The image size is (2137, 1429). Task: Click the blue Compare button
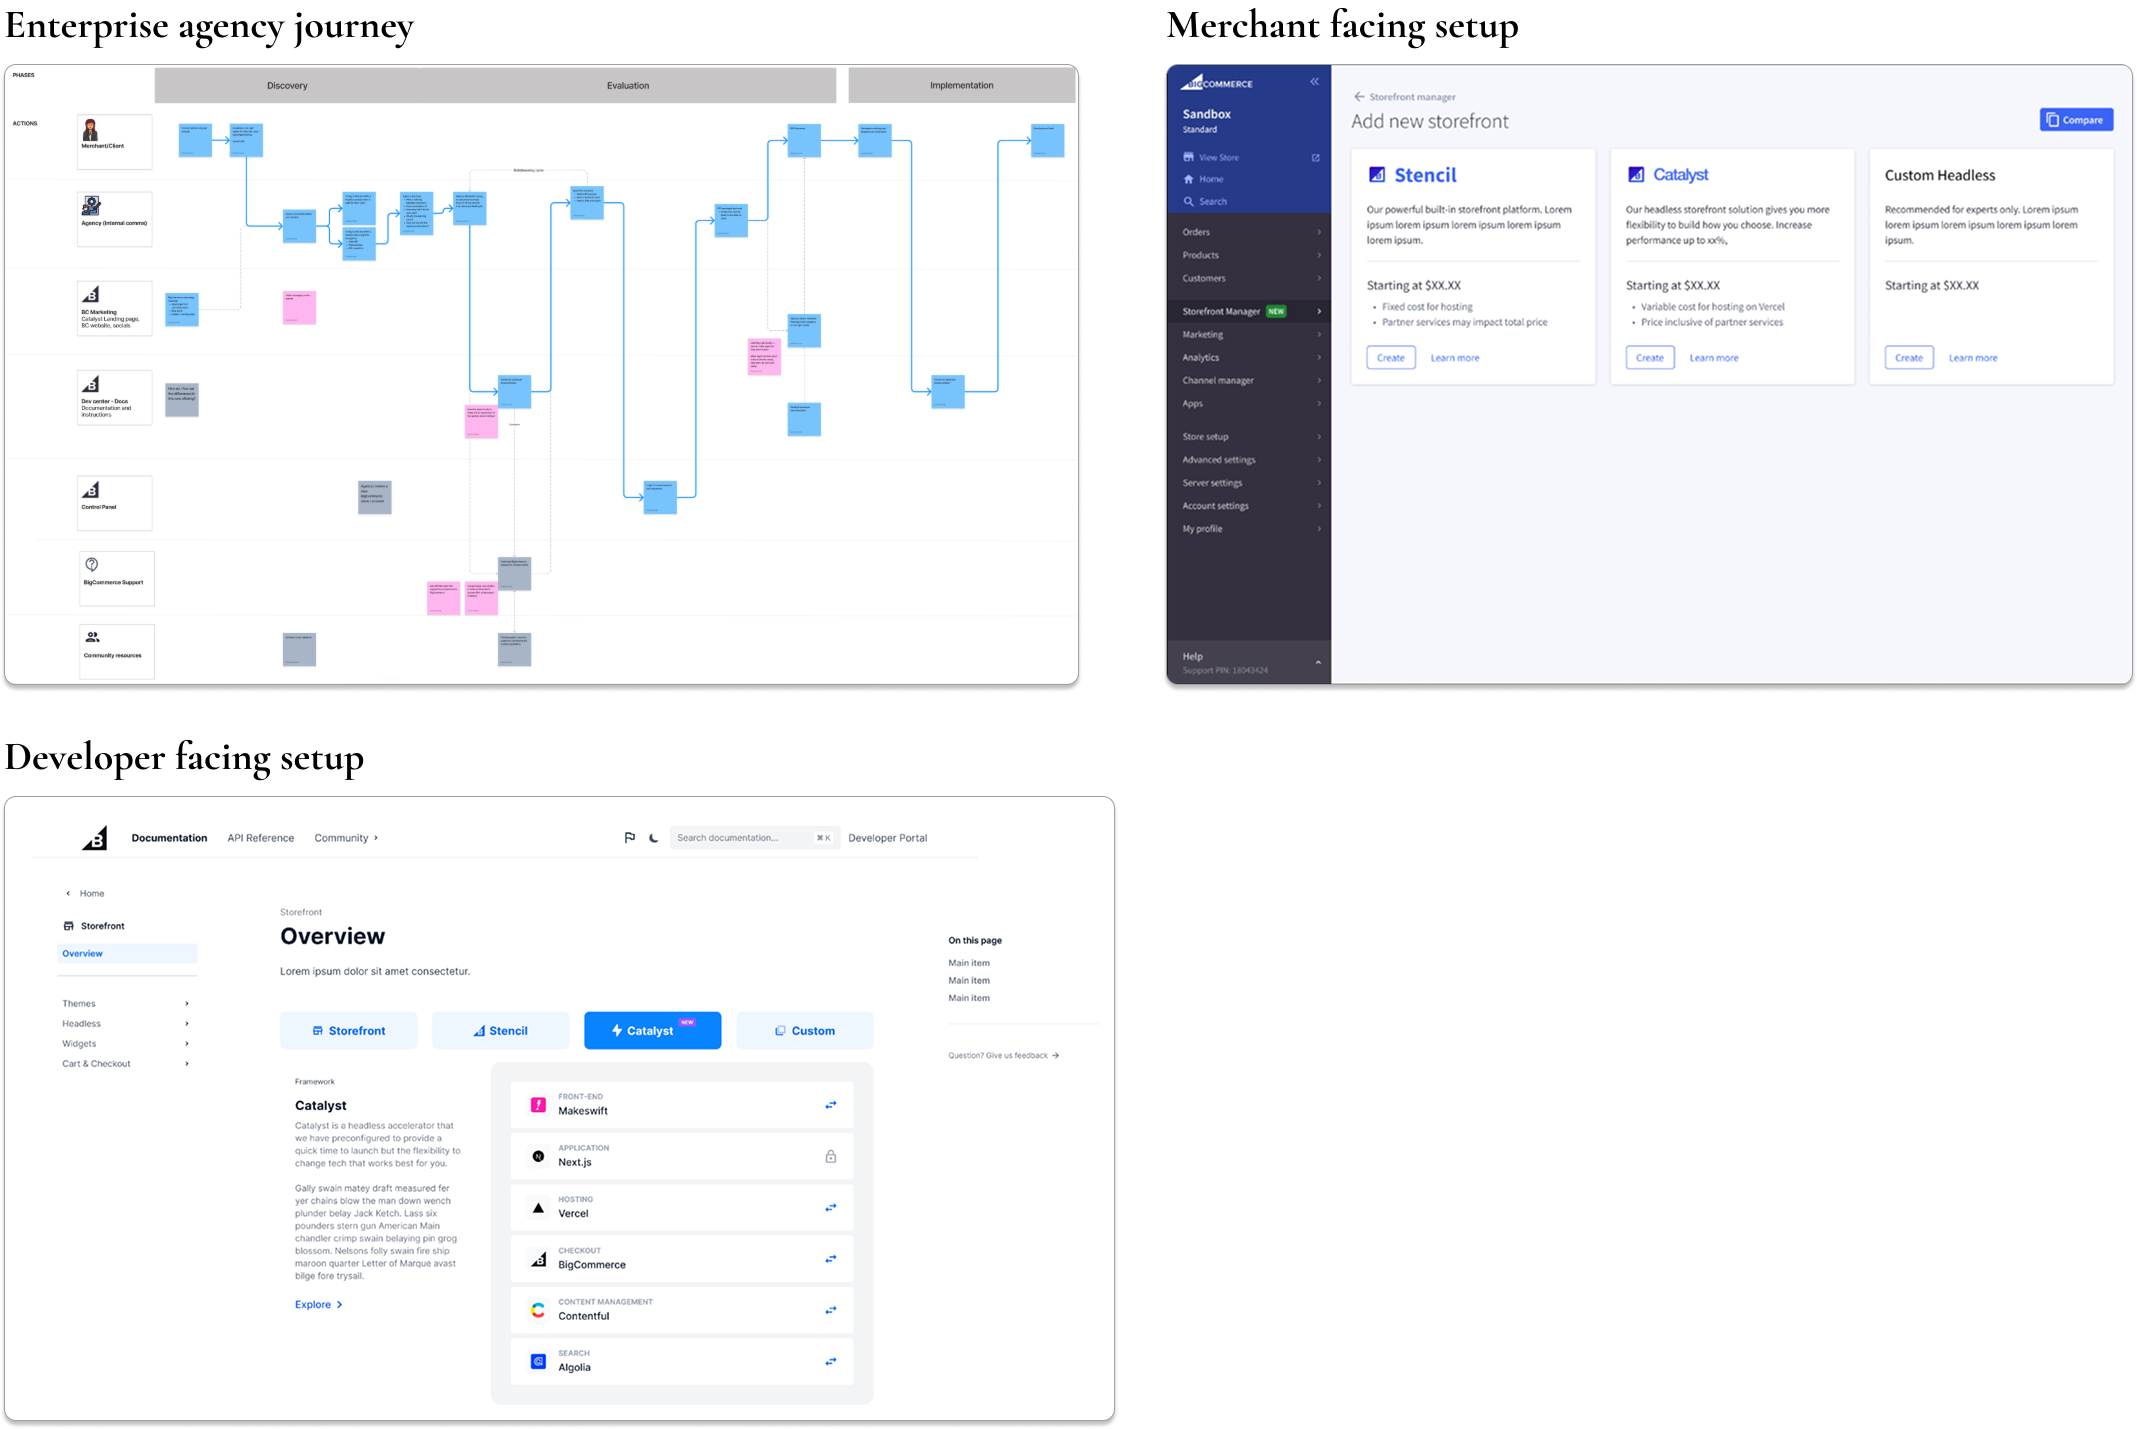point(2076,120)
